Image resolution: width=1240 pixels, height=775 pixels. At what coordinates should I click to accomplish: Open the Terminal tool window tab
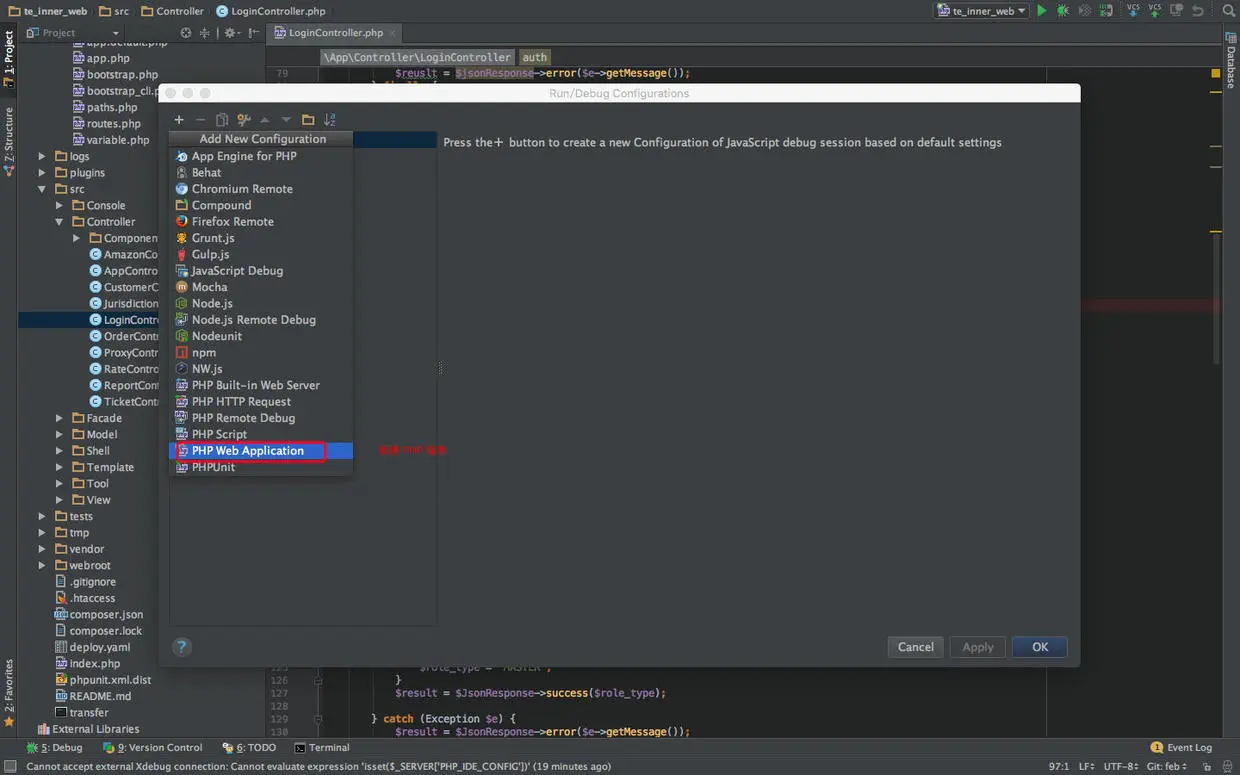coord(322,747)
